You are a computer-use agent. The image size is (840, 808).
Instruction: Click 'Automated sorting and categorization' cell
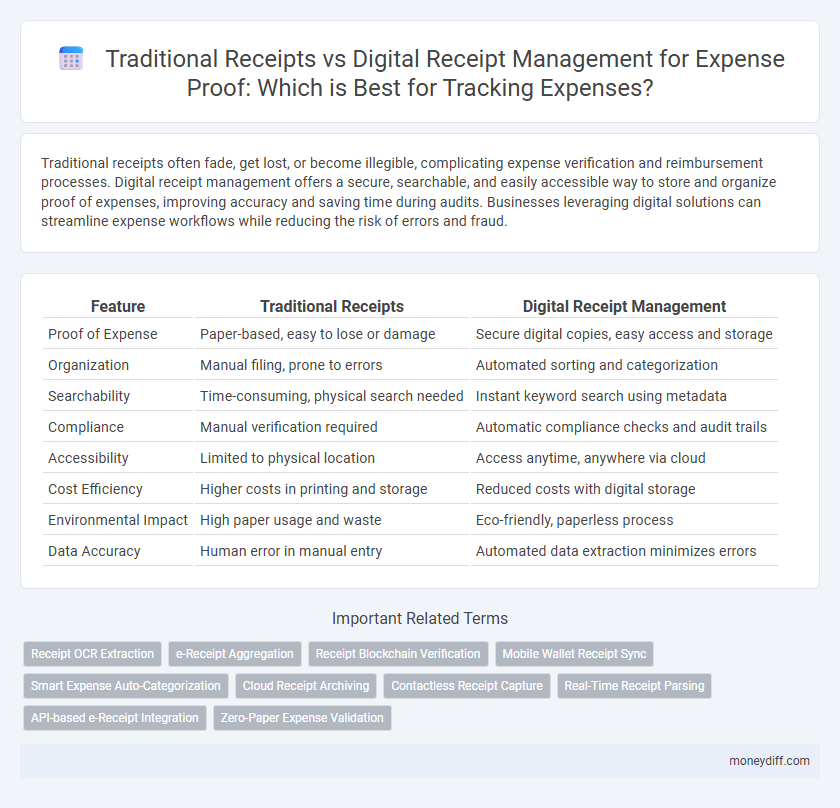[597, 365]
